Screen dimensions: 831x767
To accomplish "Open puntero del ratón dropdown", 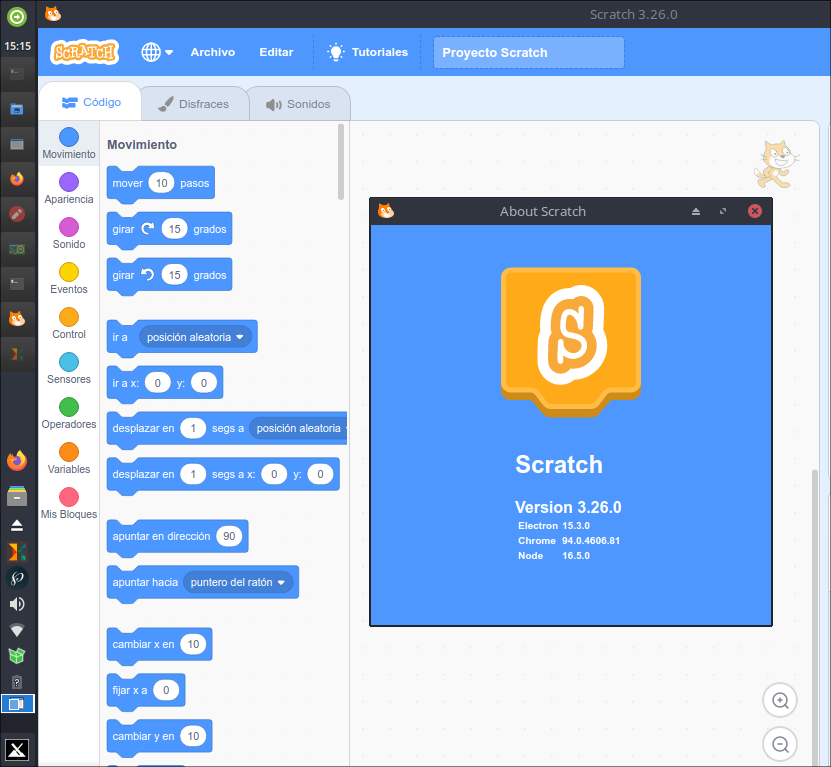I will coord(237,582).
